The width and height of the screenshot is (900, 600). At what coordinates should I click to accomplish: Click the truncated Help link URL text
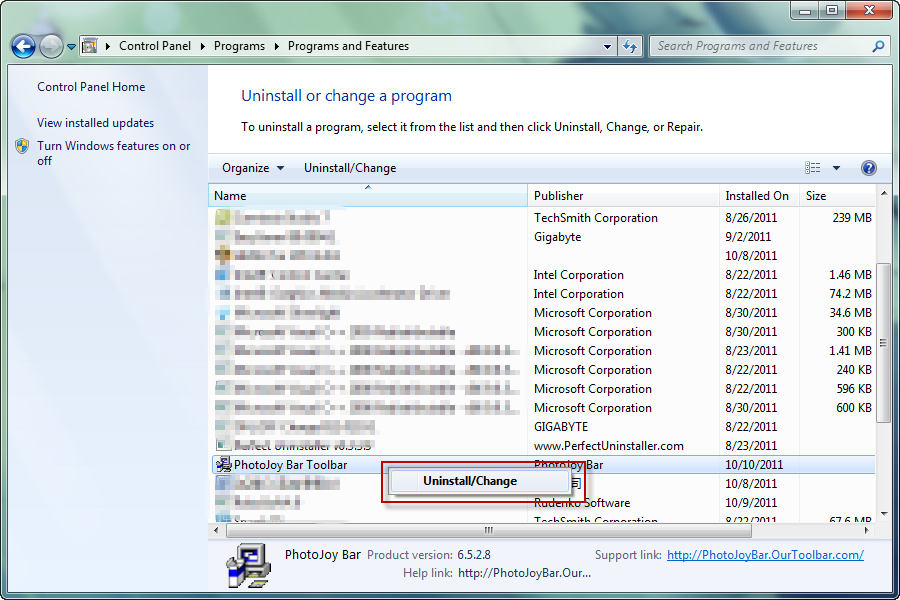(x=524, y=573)
